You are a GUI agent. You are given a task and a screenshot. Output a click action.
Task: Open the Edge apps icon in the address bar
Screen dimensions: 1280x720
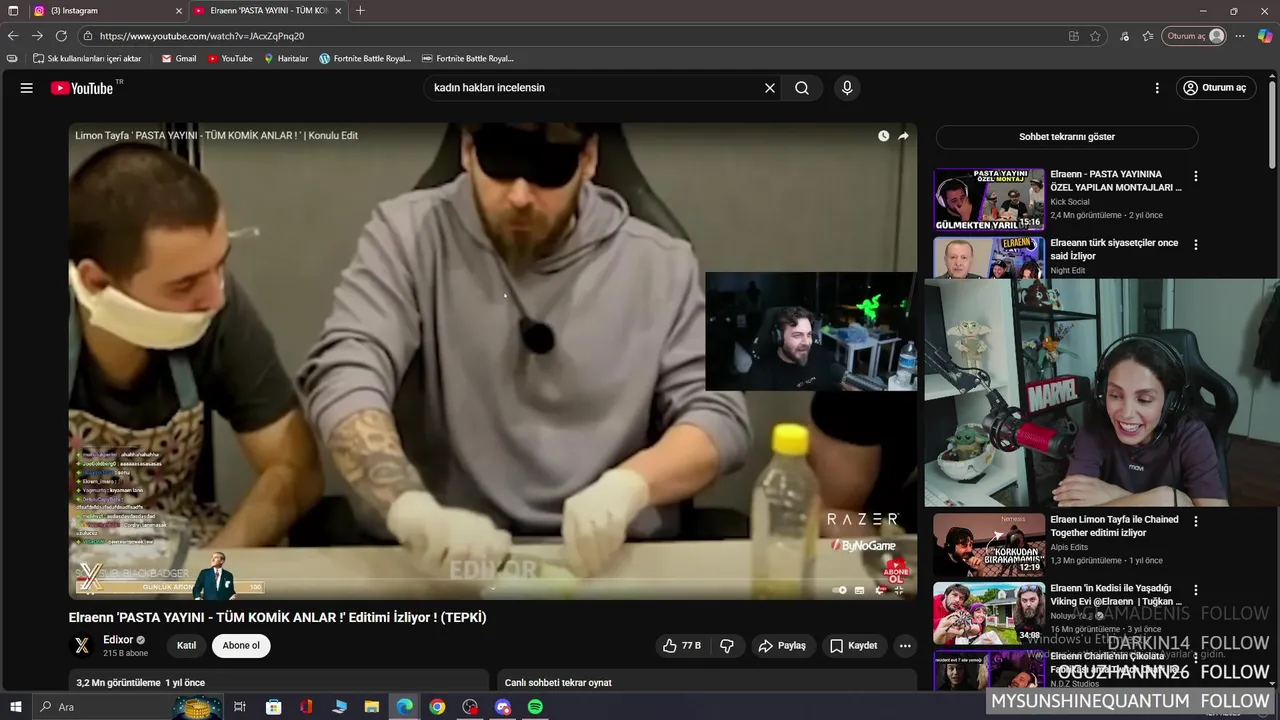1074,36
